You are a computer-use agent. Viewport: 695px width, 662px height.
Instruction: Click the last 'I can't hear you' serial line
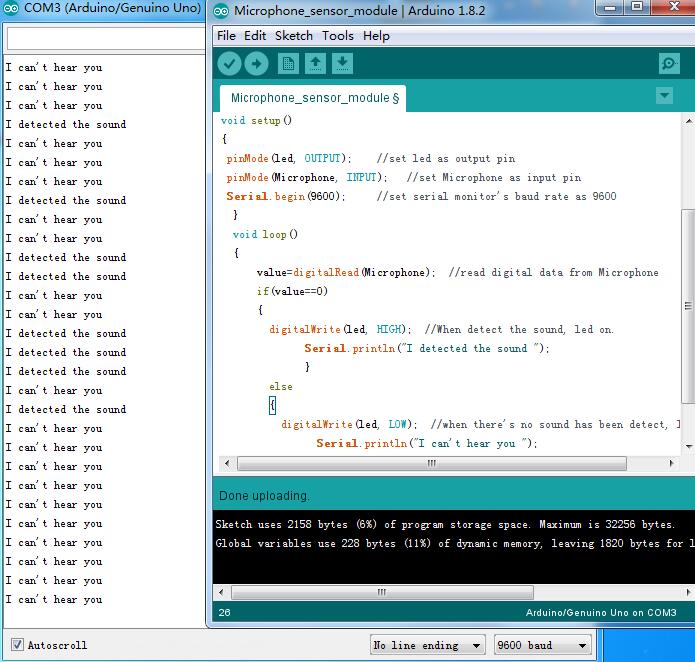point(54,600)
